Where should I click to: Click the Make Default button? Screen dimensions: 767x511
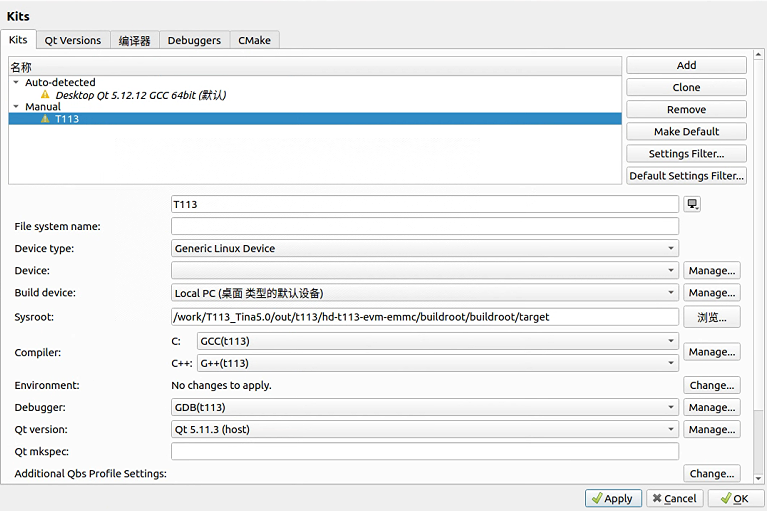point(686,131)
